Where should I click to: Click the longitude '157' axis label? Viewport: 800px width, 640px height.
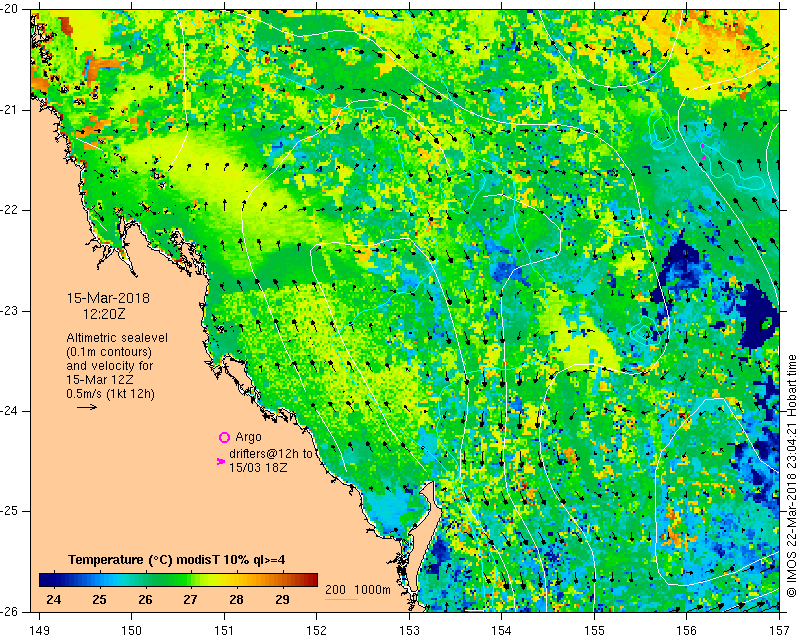click(x=780, y=631)
